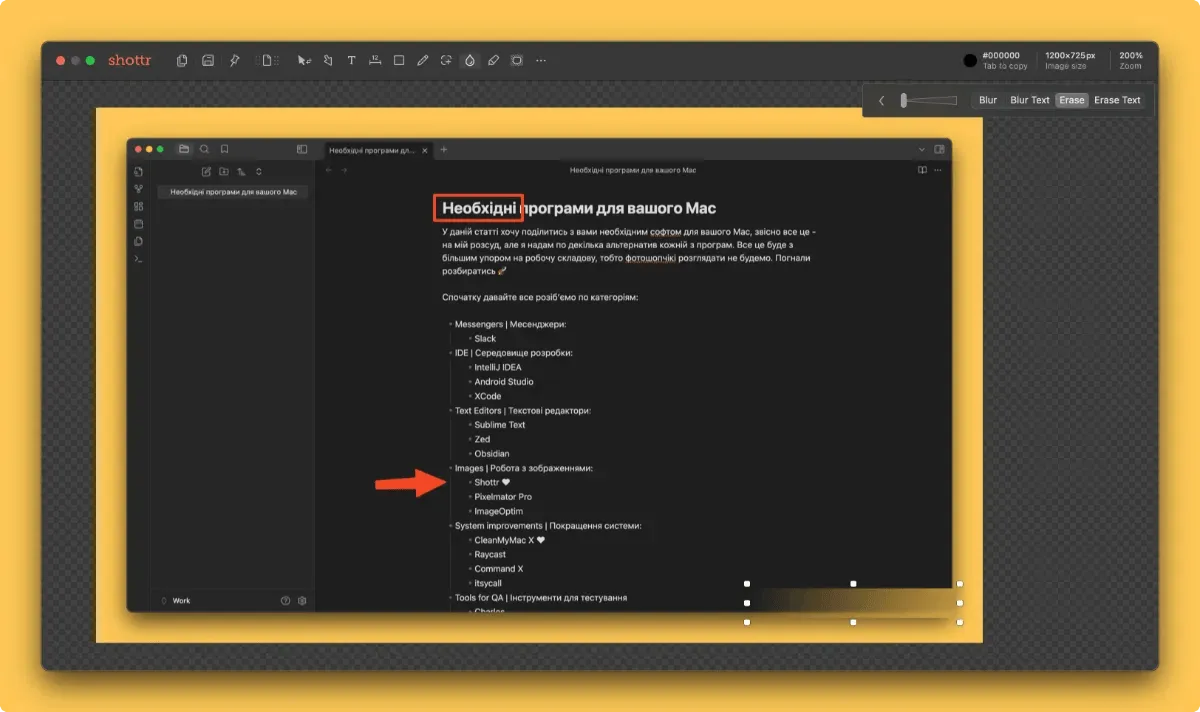
Task: Click the 200% Zoom indicator
Action: pyautogui.click(x=1130, y=60)
